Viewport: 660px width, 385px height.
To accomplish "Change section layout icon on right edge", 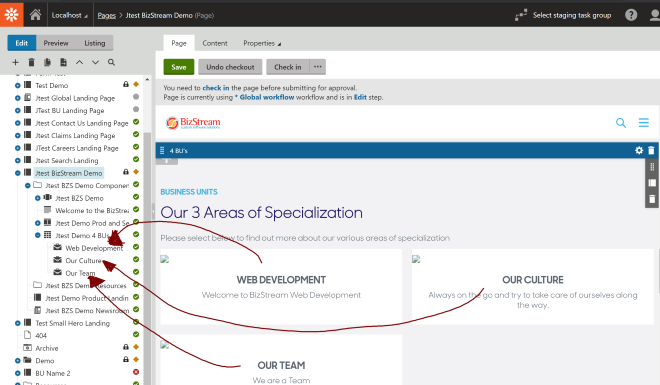I will (x=652, y=183).
